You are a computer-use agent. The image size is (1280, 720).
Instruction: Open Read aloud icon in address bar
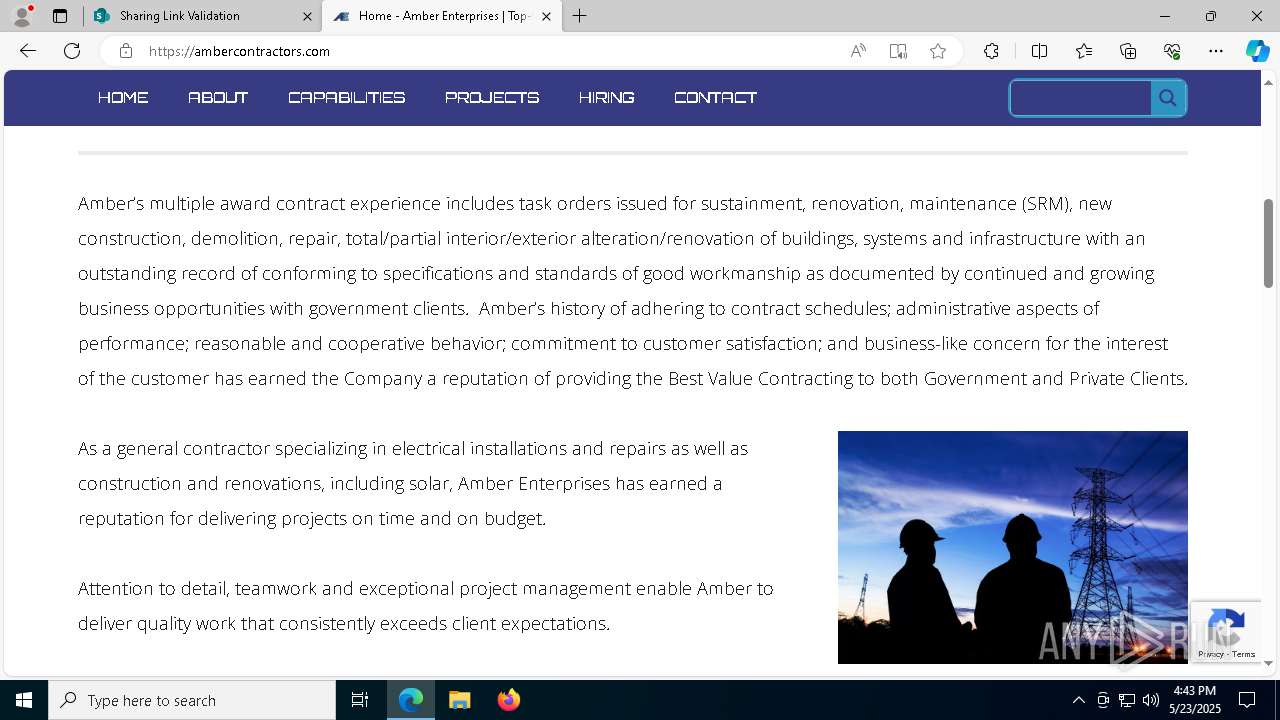(x=858, y=51)
